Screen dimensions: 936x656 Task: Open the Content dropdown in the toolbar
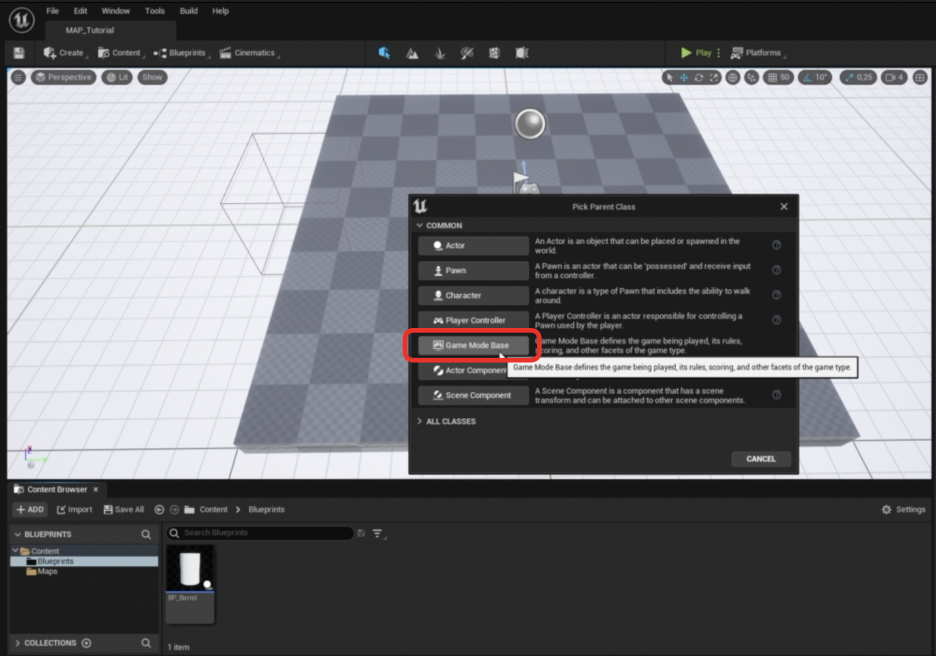(x=121, y=53)
